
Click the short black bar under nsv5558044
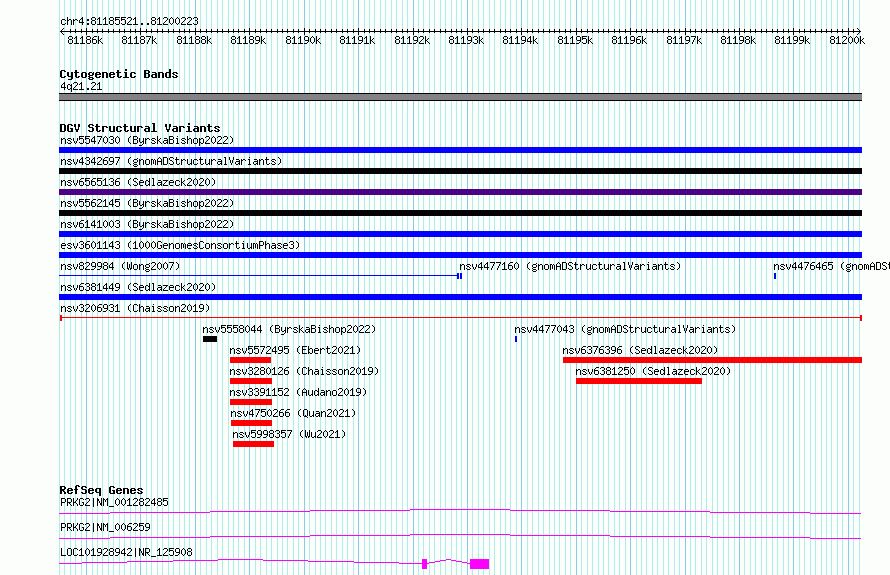pyautogui.click(x=209, y=339)
